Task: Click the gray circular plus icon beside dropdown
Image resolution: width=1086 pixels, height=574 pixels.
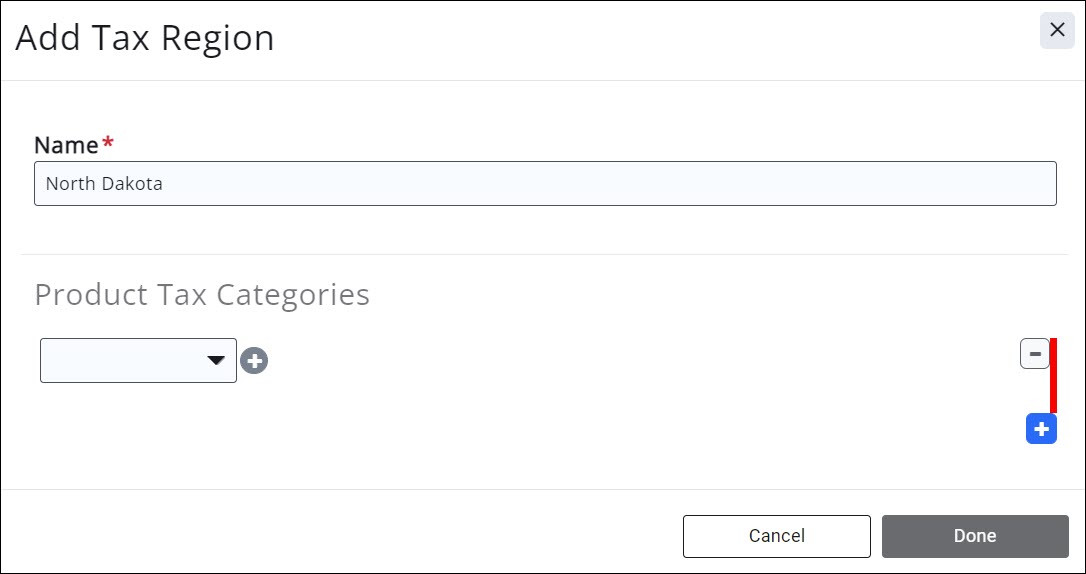Action: (254, 361)
